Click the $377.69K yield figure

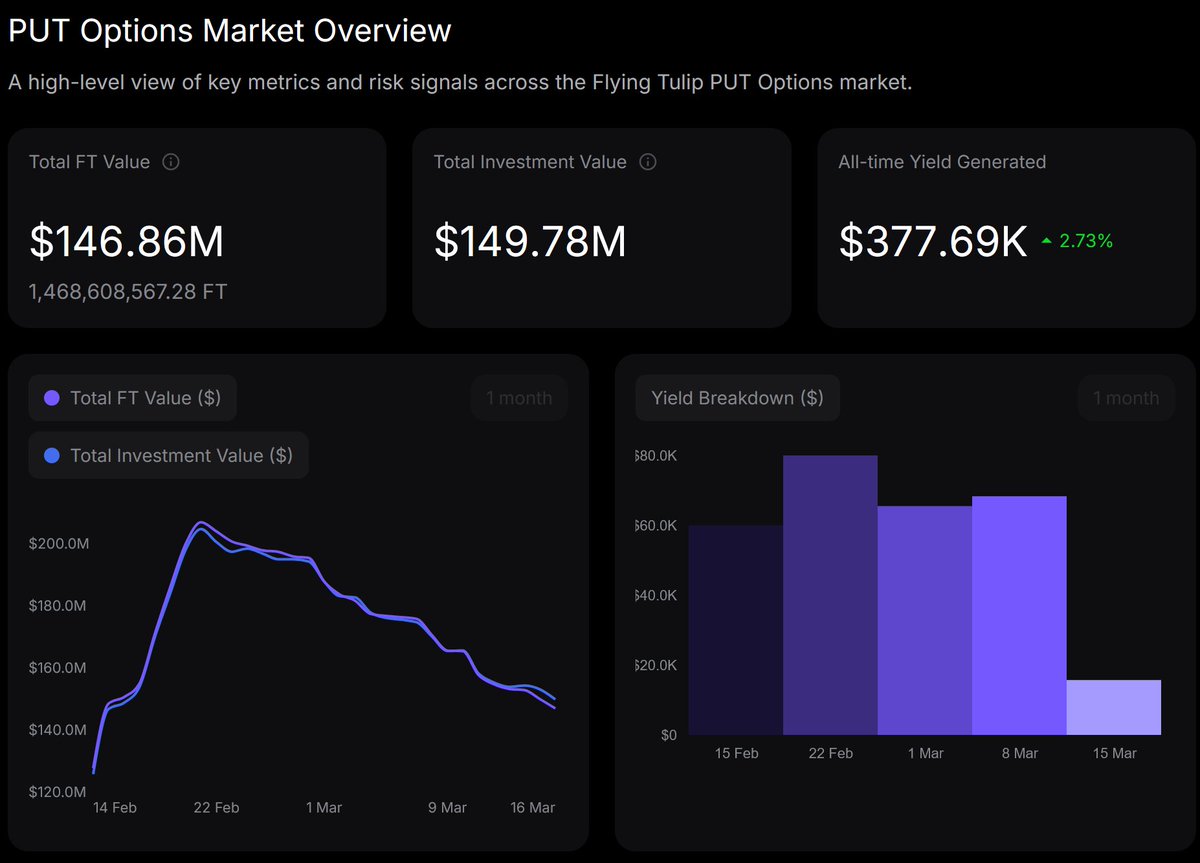tap(933, 242)
